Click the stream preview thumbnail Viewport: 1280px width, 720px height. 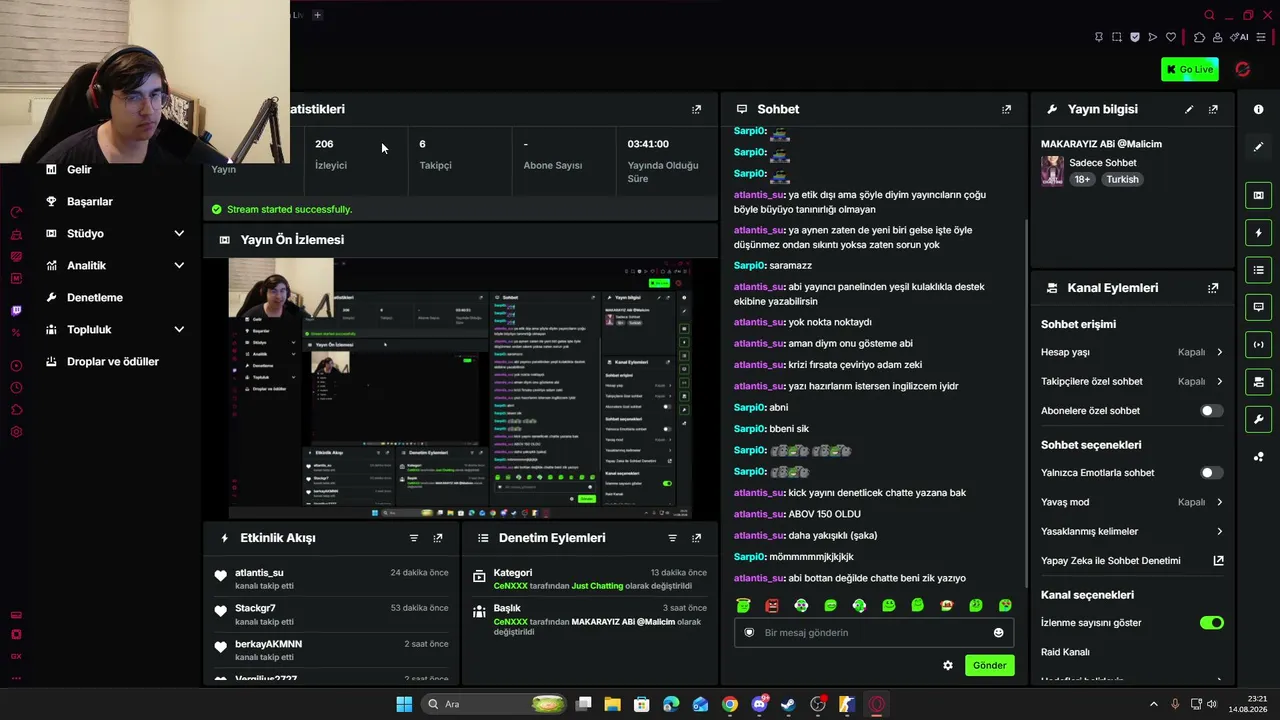tap(460, 388)
